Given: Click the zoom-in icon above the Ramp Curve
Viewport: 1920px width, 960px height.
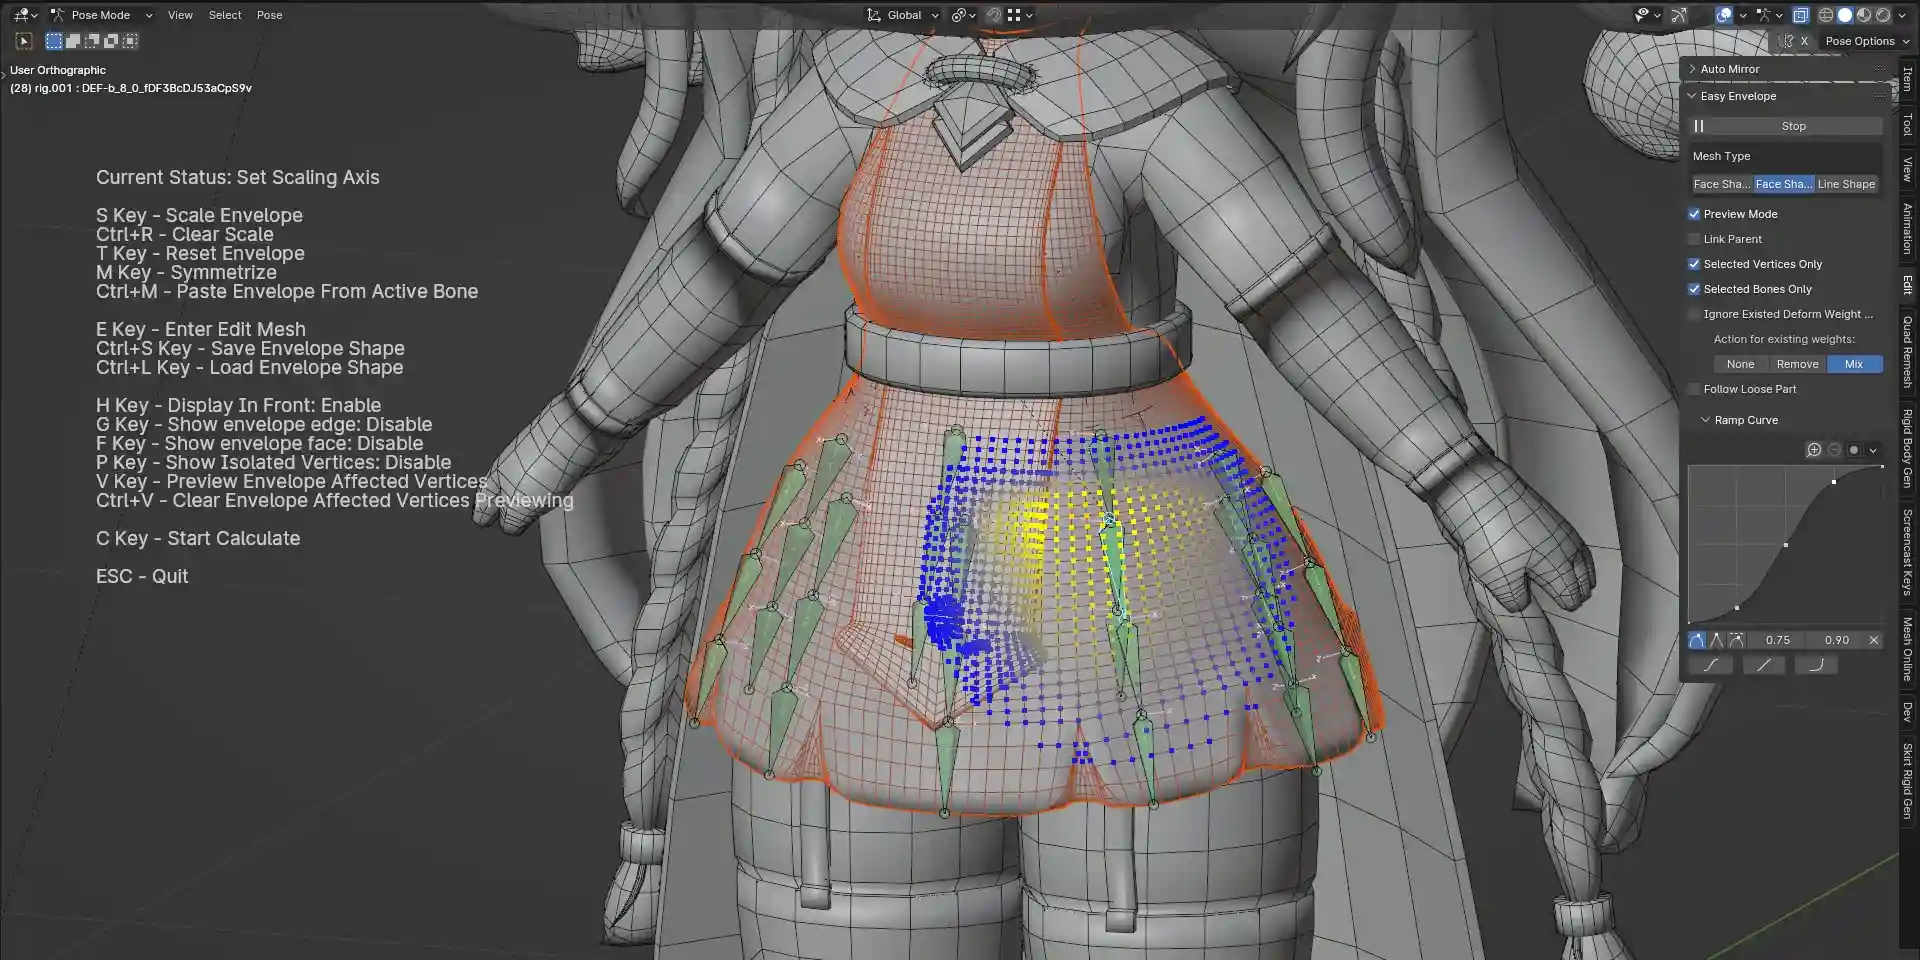Looking at the screenshot, I should pyautogui.click(x=1814, y=450).
